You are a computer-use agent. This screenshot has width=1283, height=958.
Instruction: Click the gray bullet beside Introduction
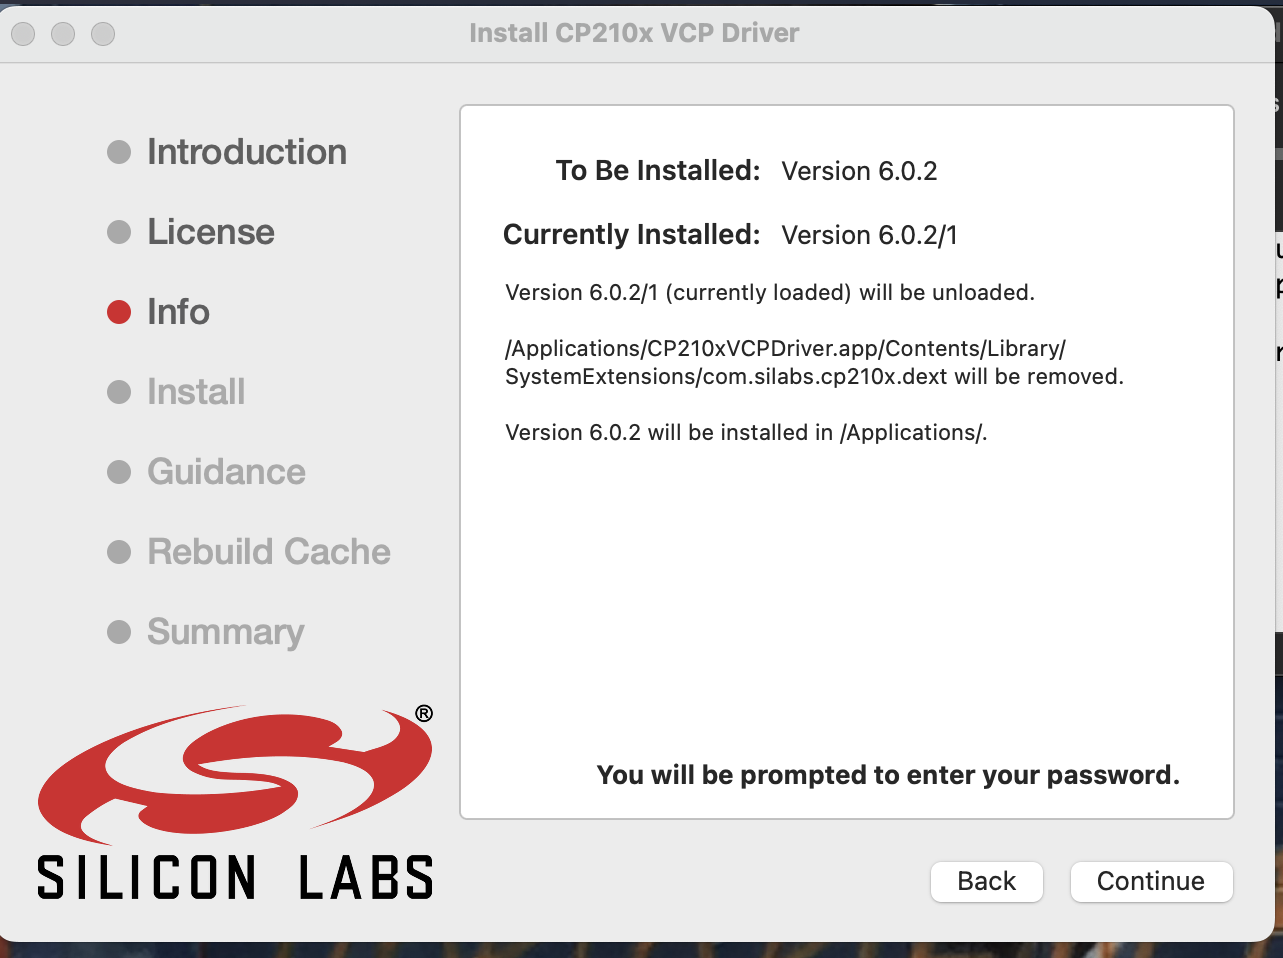click(119, 152)
